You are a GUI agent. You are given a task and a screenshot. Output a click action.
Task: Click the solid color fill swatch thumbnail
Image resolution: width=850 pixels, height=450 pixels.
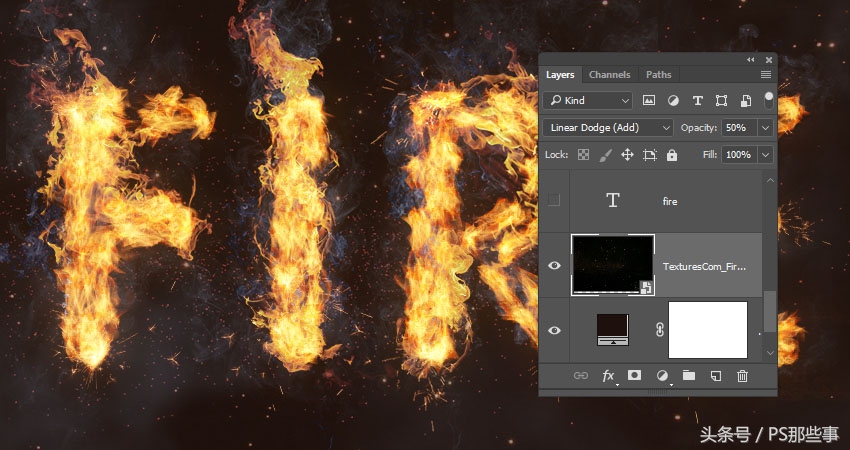coord(613,330)
